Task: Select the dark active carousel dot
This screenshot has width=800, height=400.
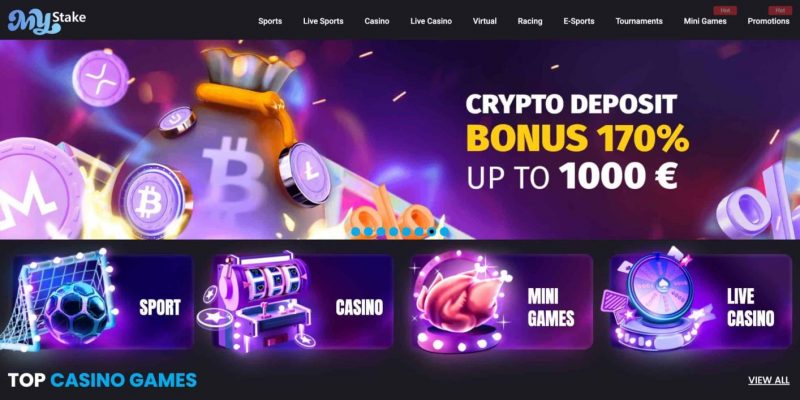Action: [x=432, y=232]
